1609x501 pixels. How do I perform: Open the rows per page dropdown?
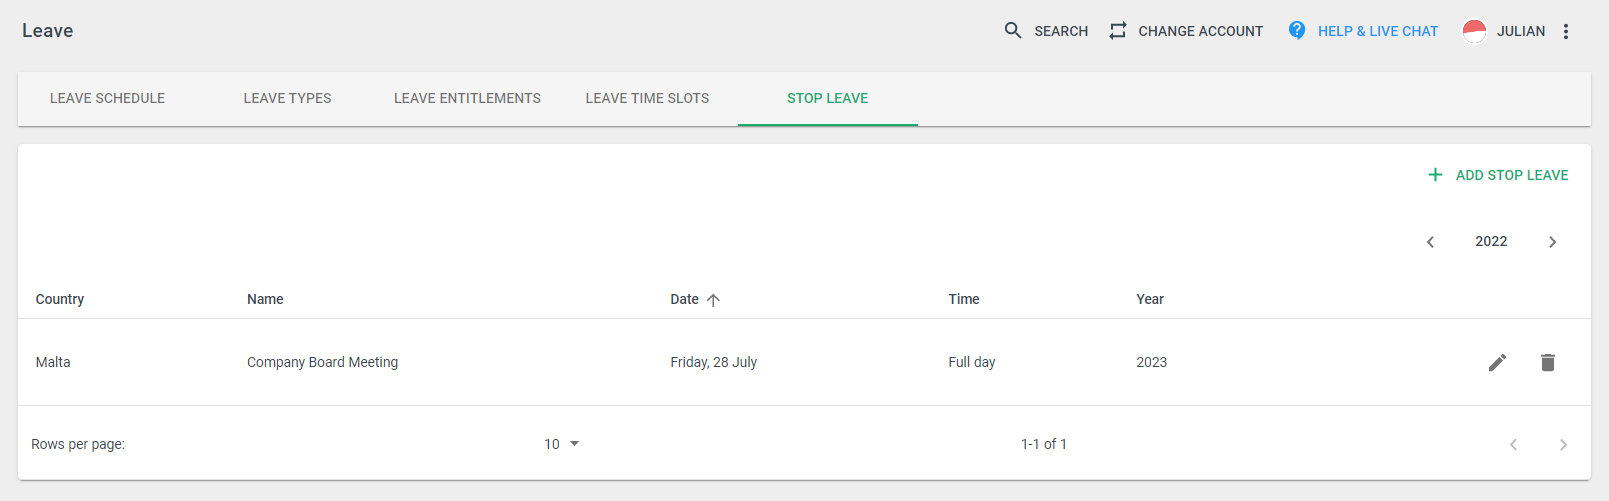(x=562, y=444)
